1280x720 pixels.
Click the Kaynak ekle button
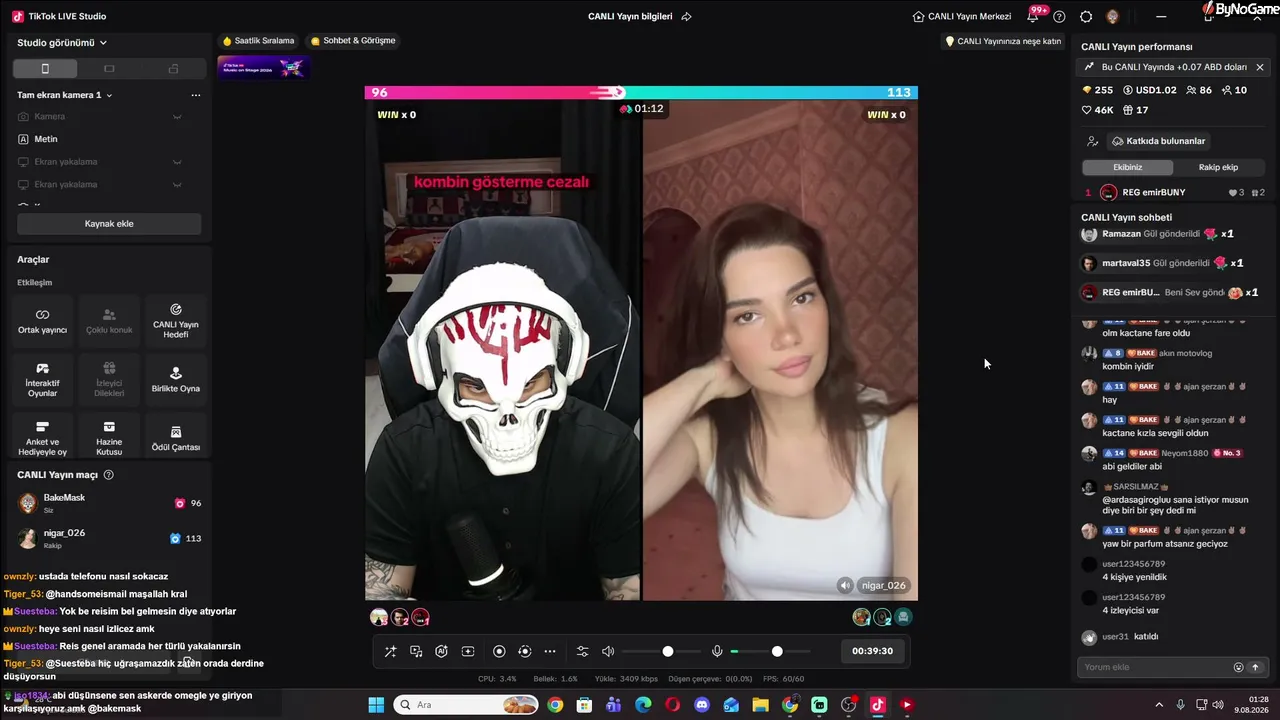[x=109, y=224]
